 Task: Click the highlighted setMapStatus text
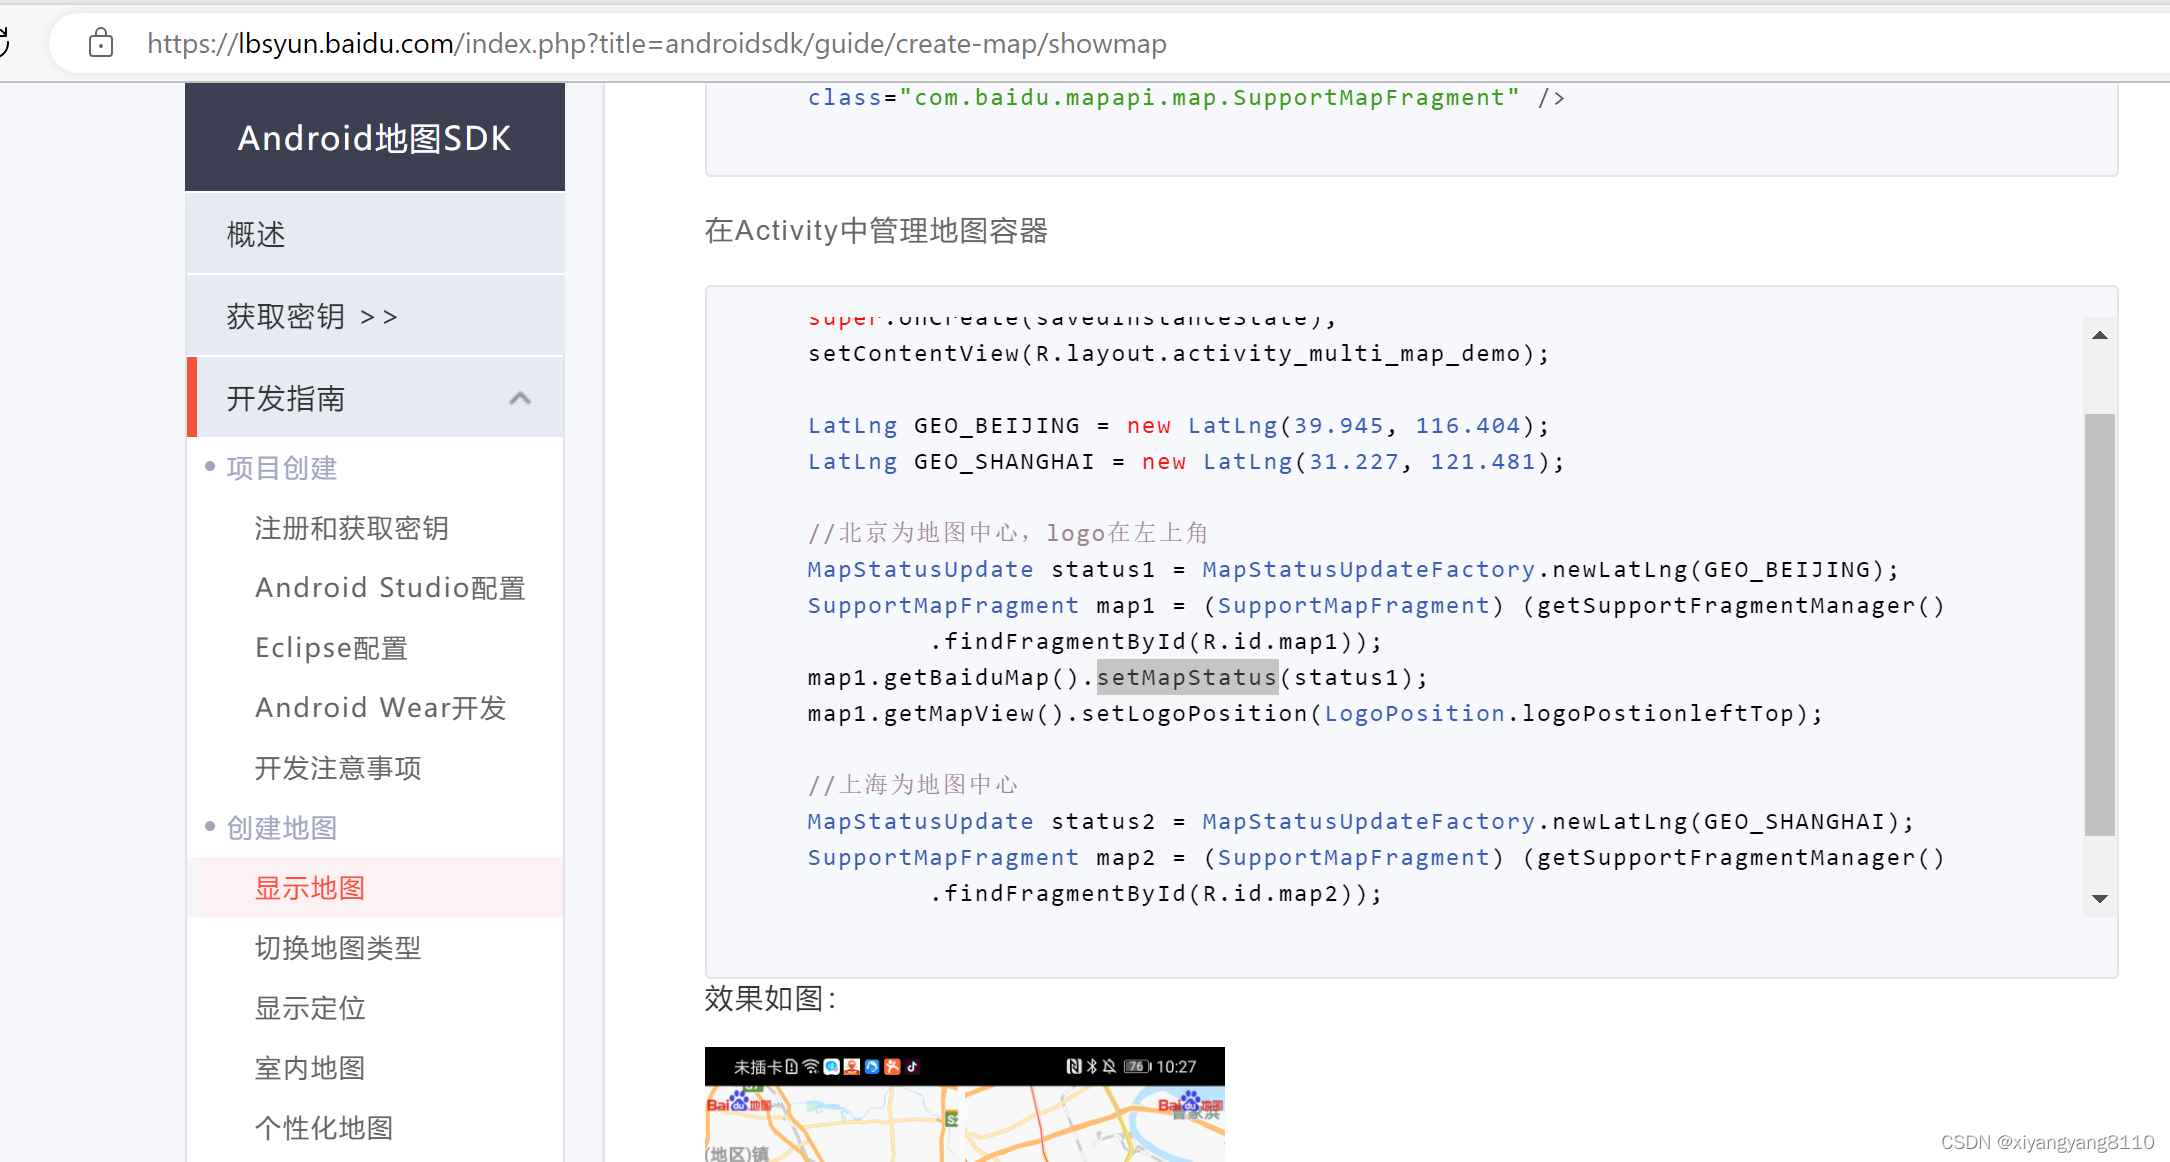1187,677
